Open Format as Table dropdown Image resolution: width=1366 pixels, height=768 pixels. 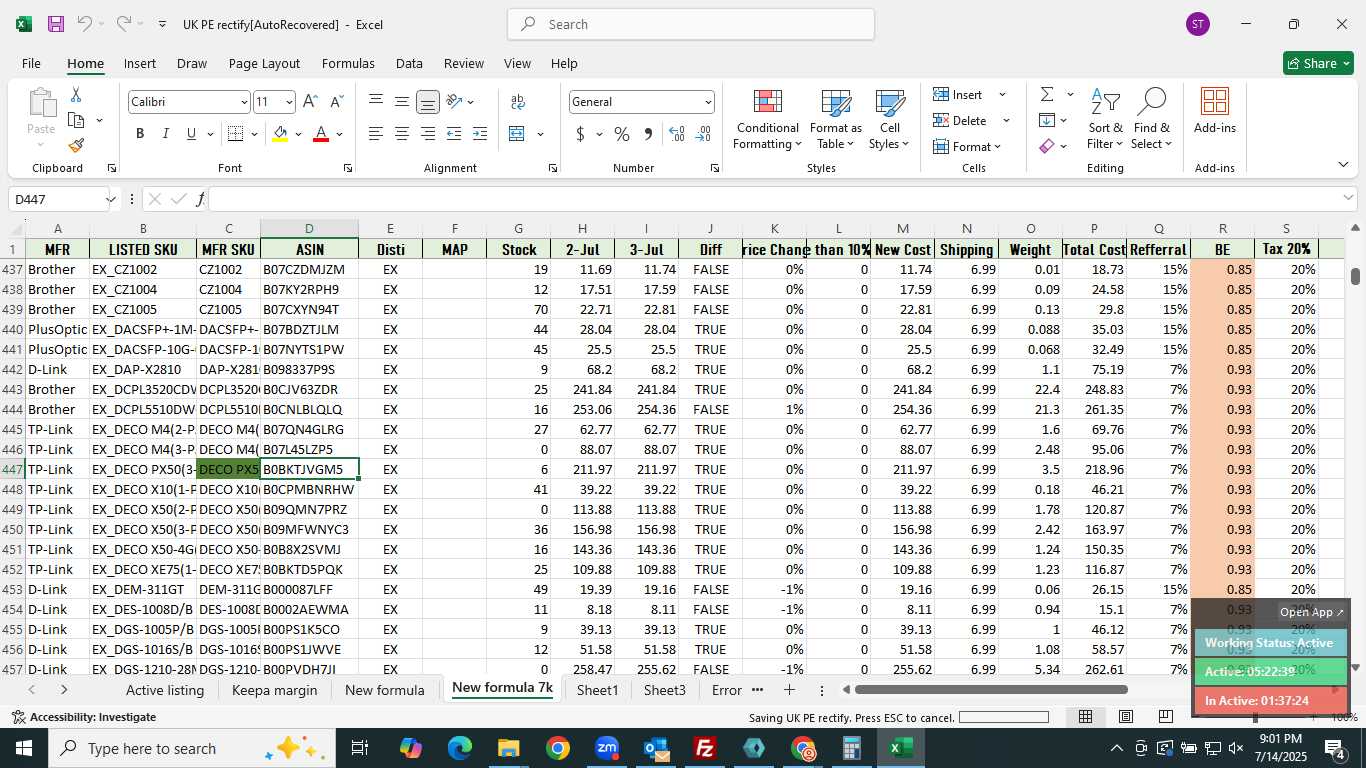pos(836,120)
